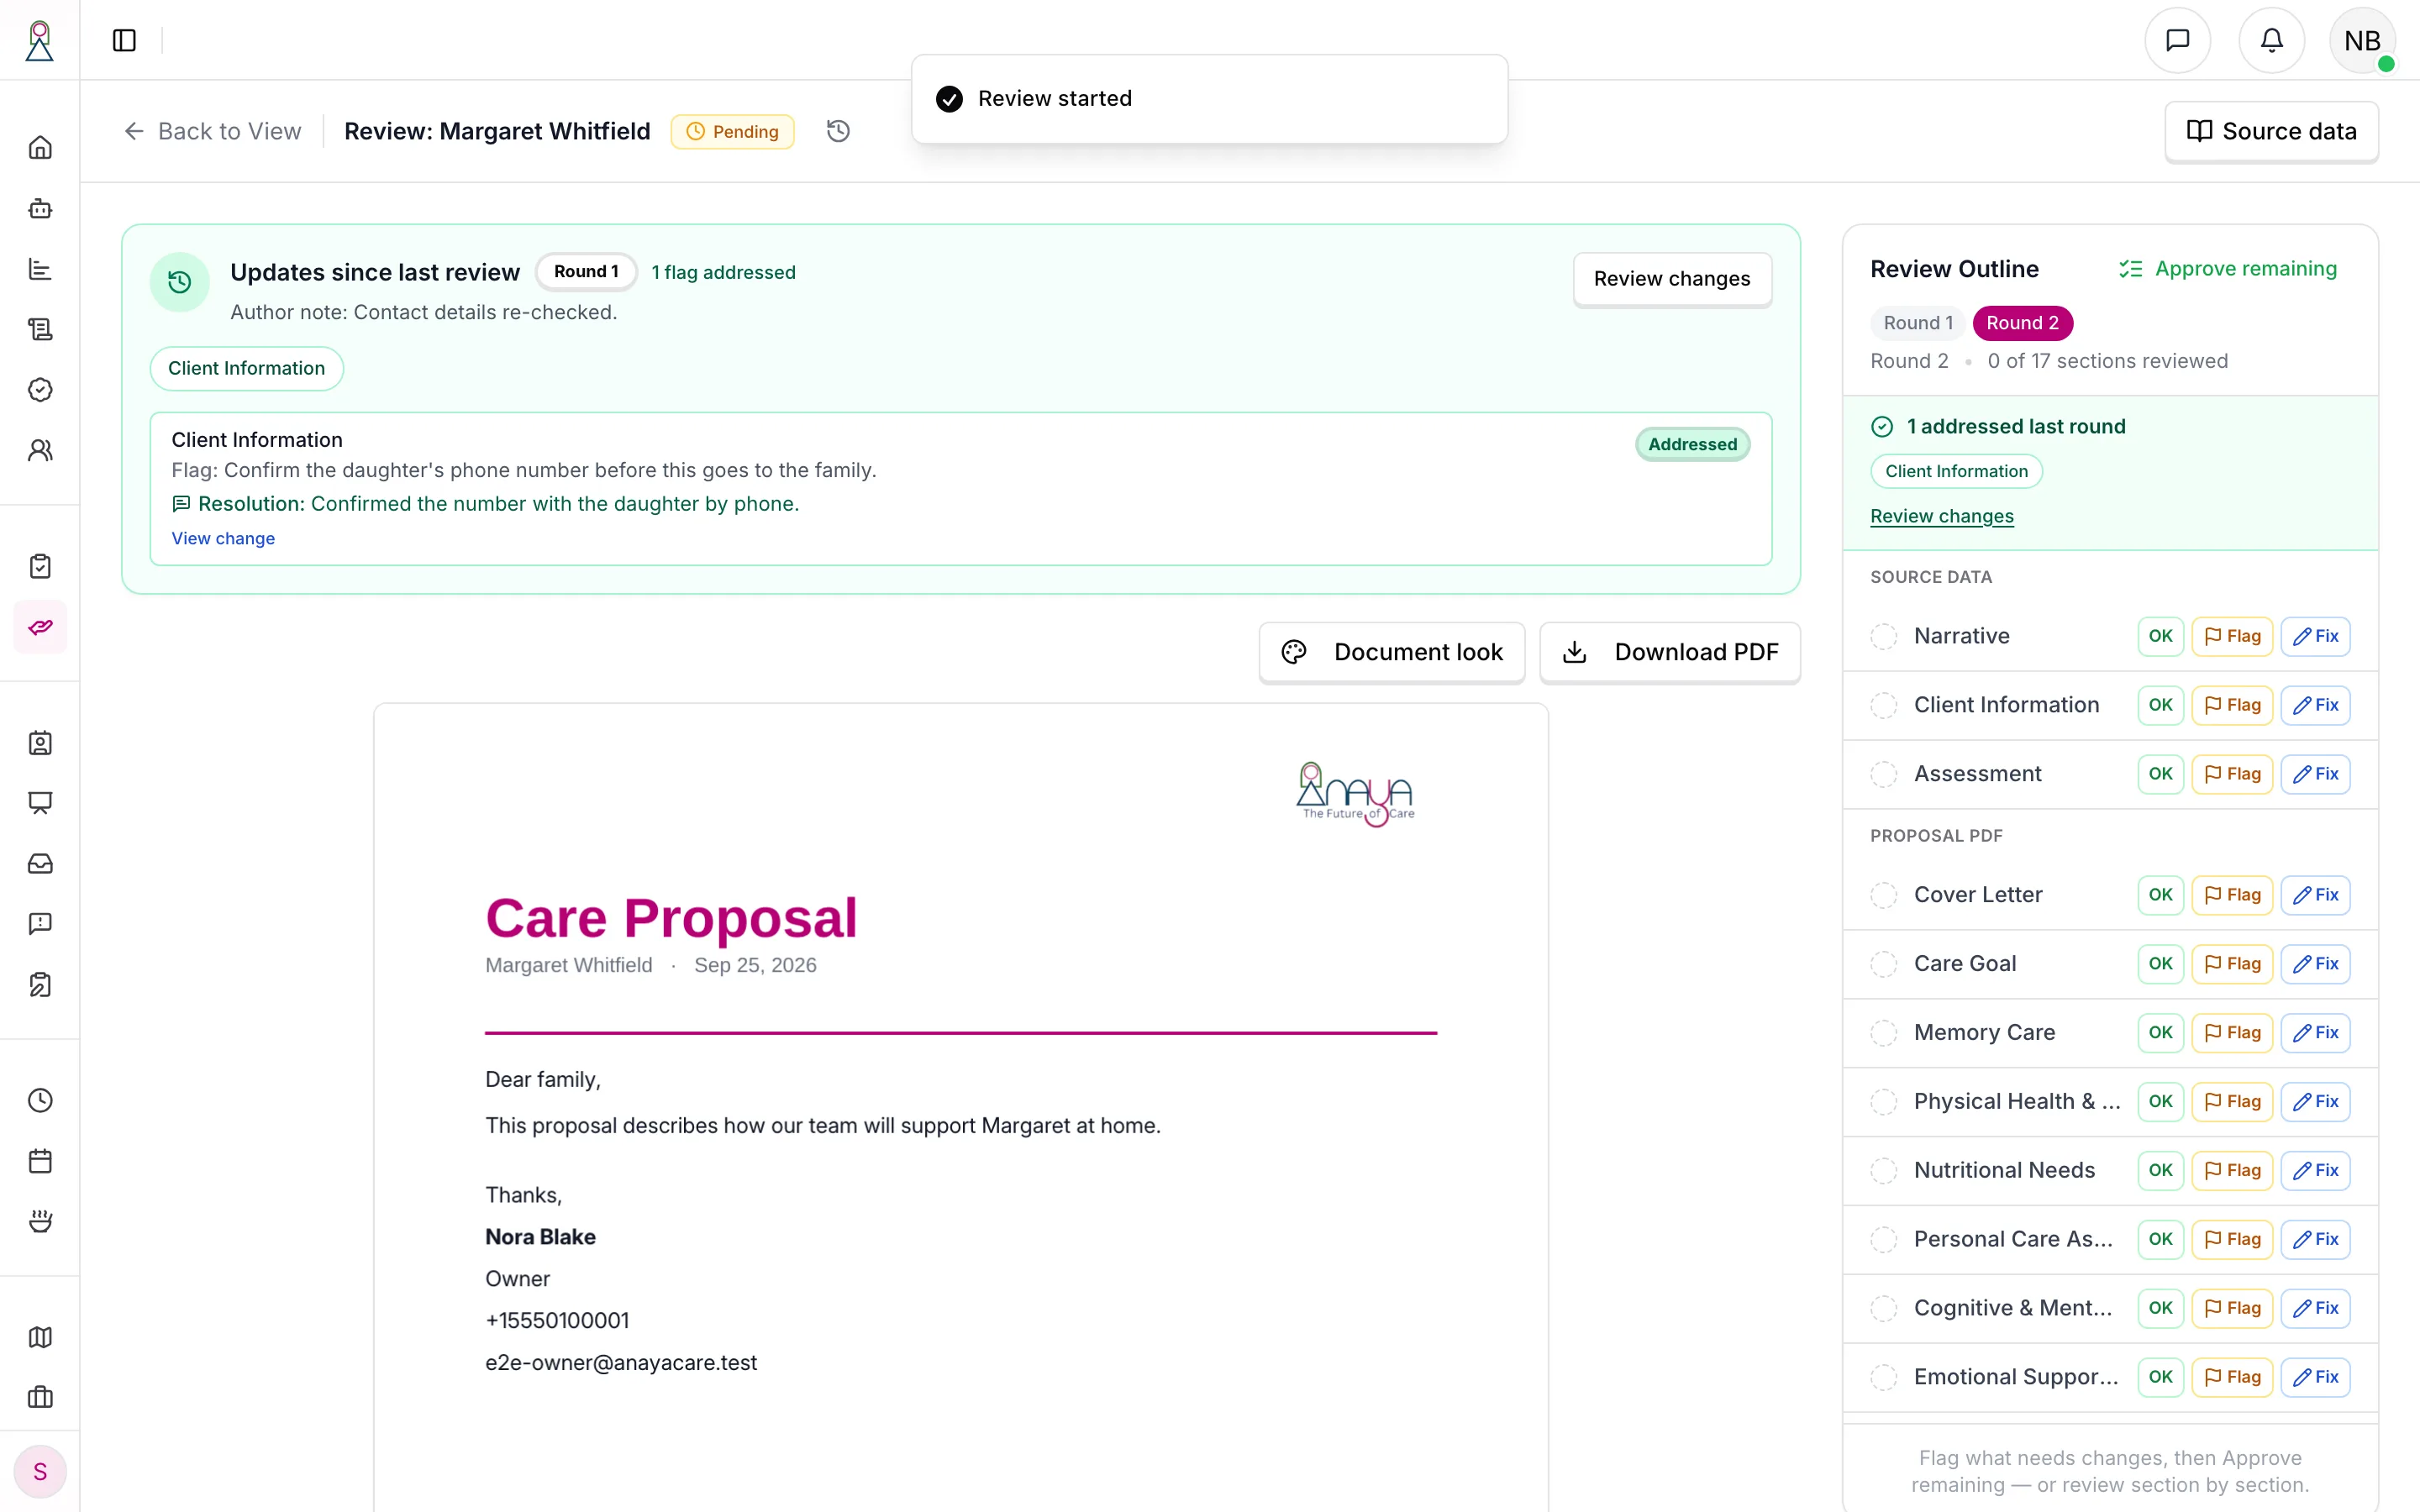
Task: Open Source data panel
Action: point(2271,131)
